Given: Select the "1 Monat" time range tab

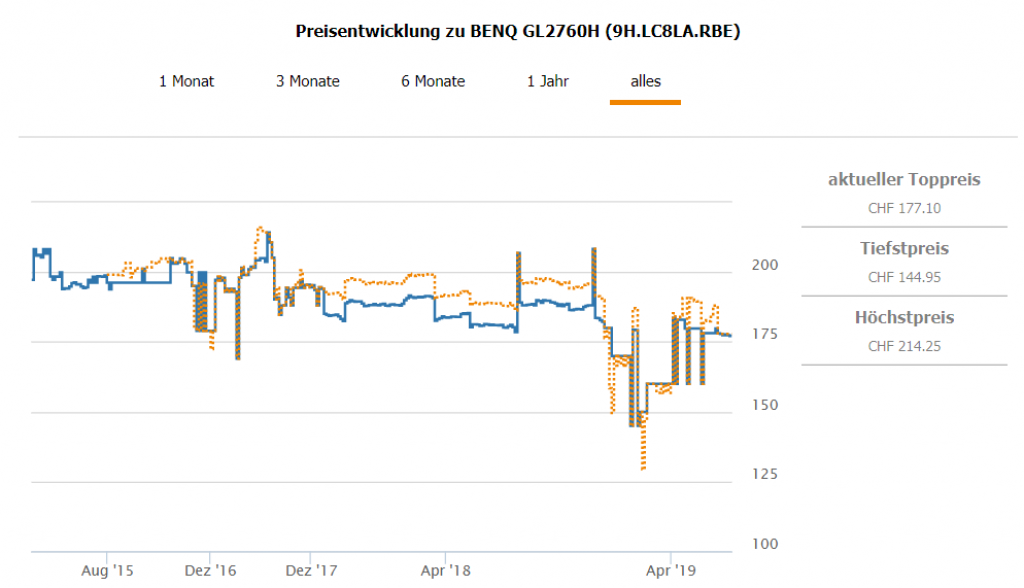Looking at the screenshot, I should (186, 81).
